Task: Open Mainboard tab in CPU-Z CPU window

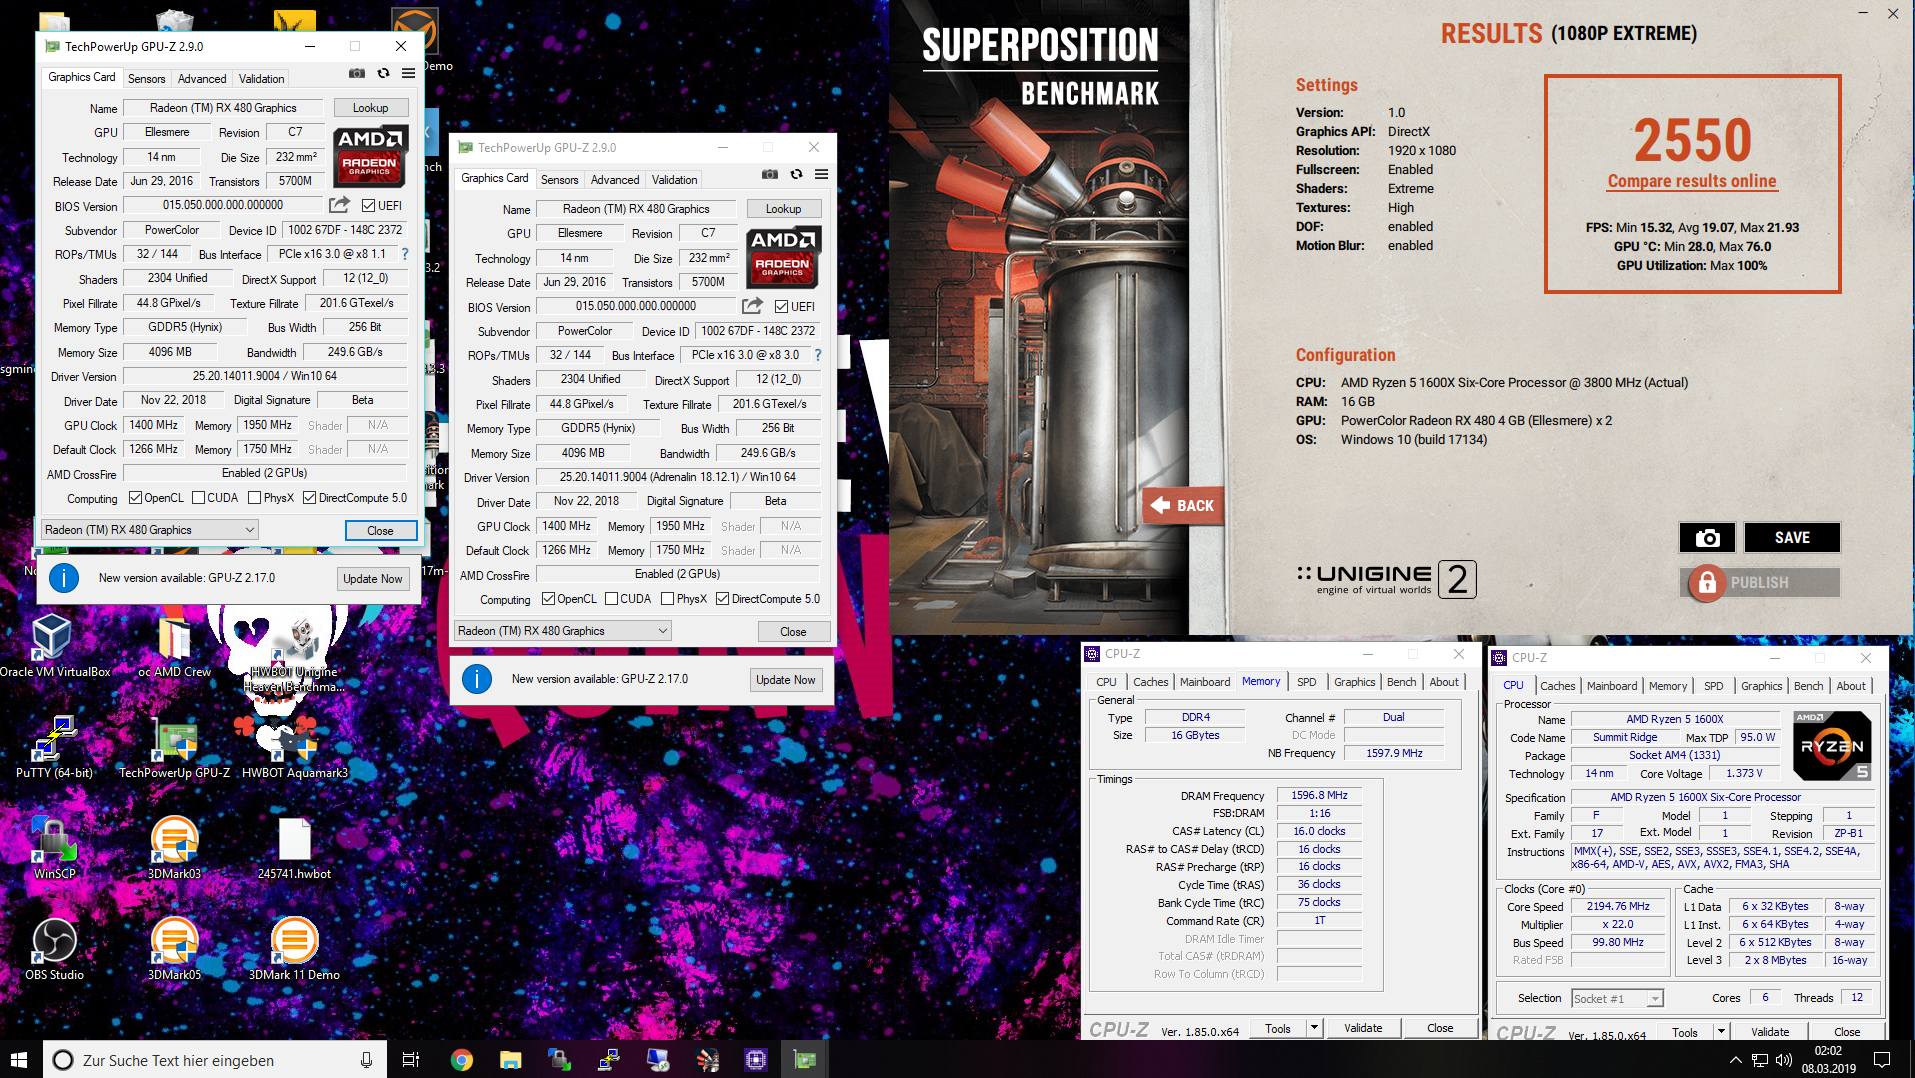Action: tap(1611, 686)
